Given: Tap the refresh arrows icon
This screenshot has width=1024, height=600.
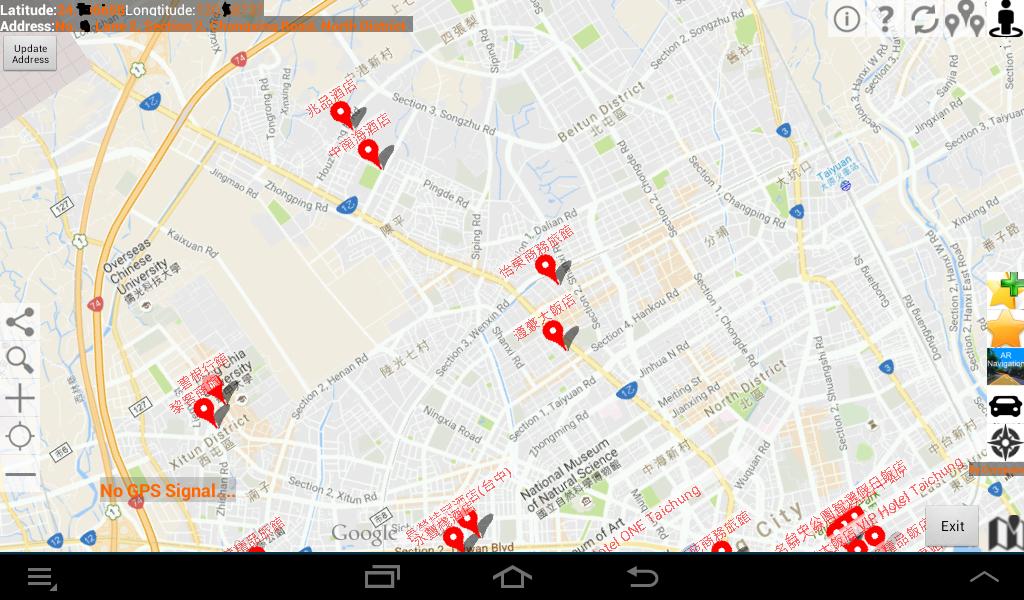Looking at the screenshot, I should (925, 19).
